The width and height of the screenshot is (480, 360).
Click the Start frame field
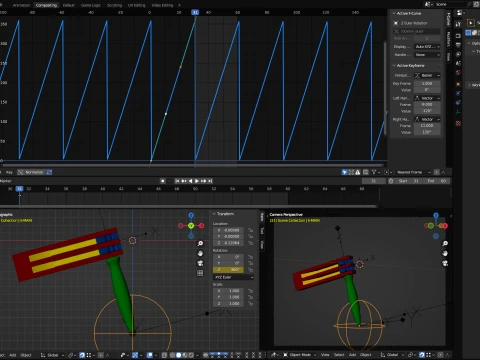click(x=409, y=181)
